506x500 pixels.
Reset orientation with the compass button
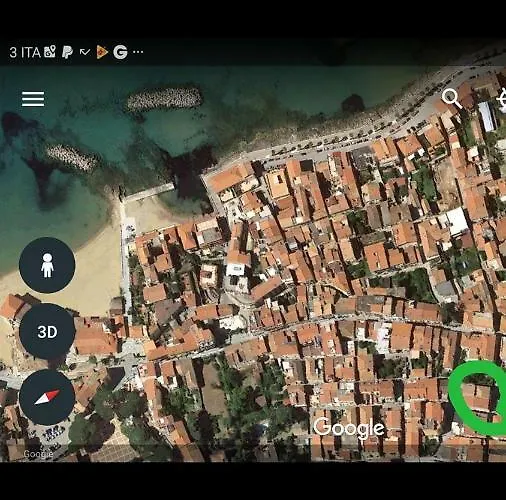pyautogui.click(x=47, y=397)
